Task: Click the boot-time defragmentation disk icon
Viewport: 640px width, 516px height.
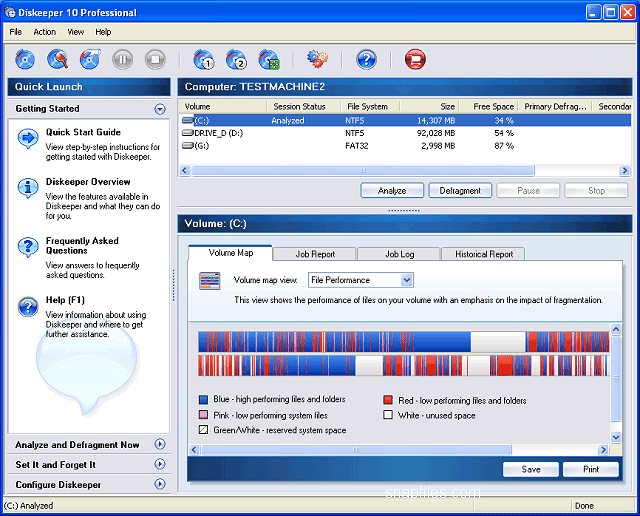Action: (269, 60)
